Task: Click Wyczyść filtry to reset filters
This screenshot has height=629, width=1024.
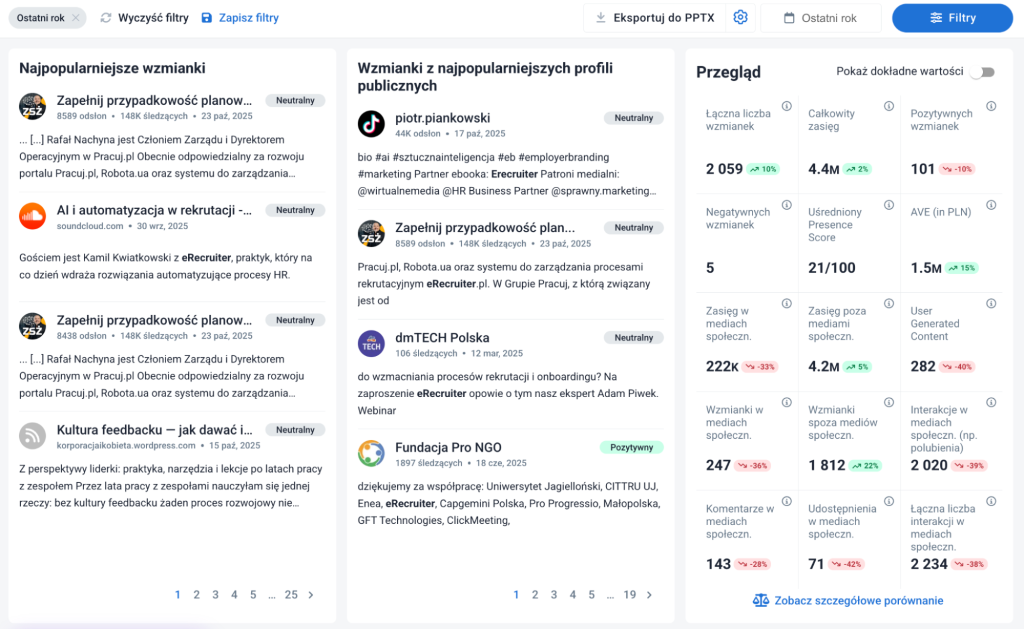Action: pos(144,18)
